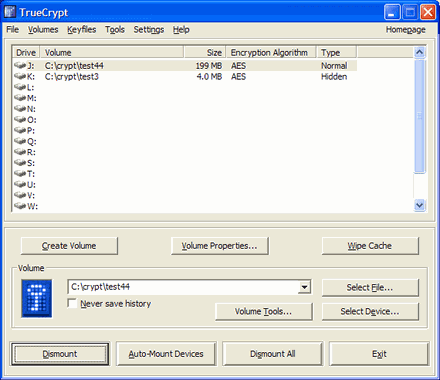
Task: Click the Wipe Cache button
Action: pos(370,246)
